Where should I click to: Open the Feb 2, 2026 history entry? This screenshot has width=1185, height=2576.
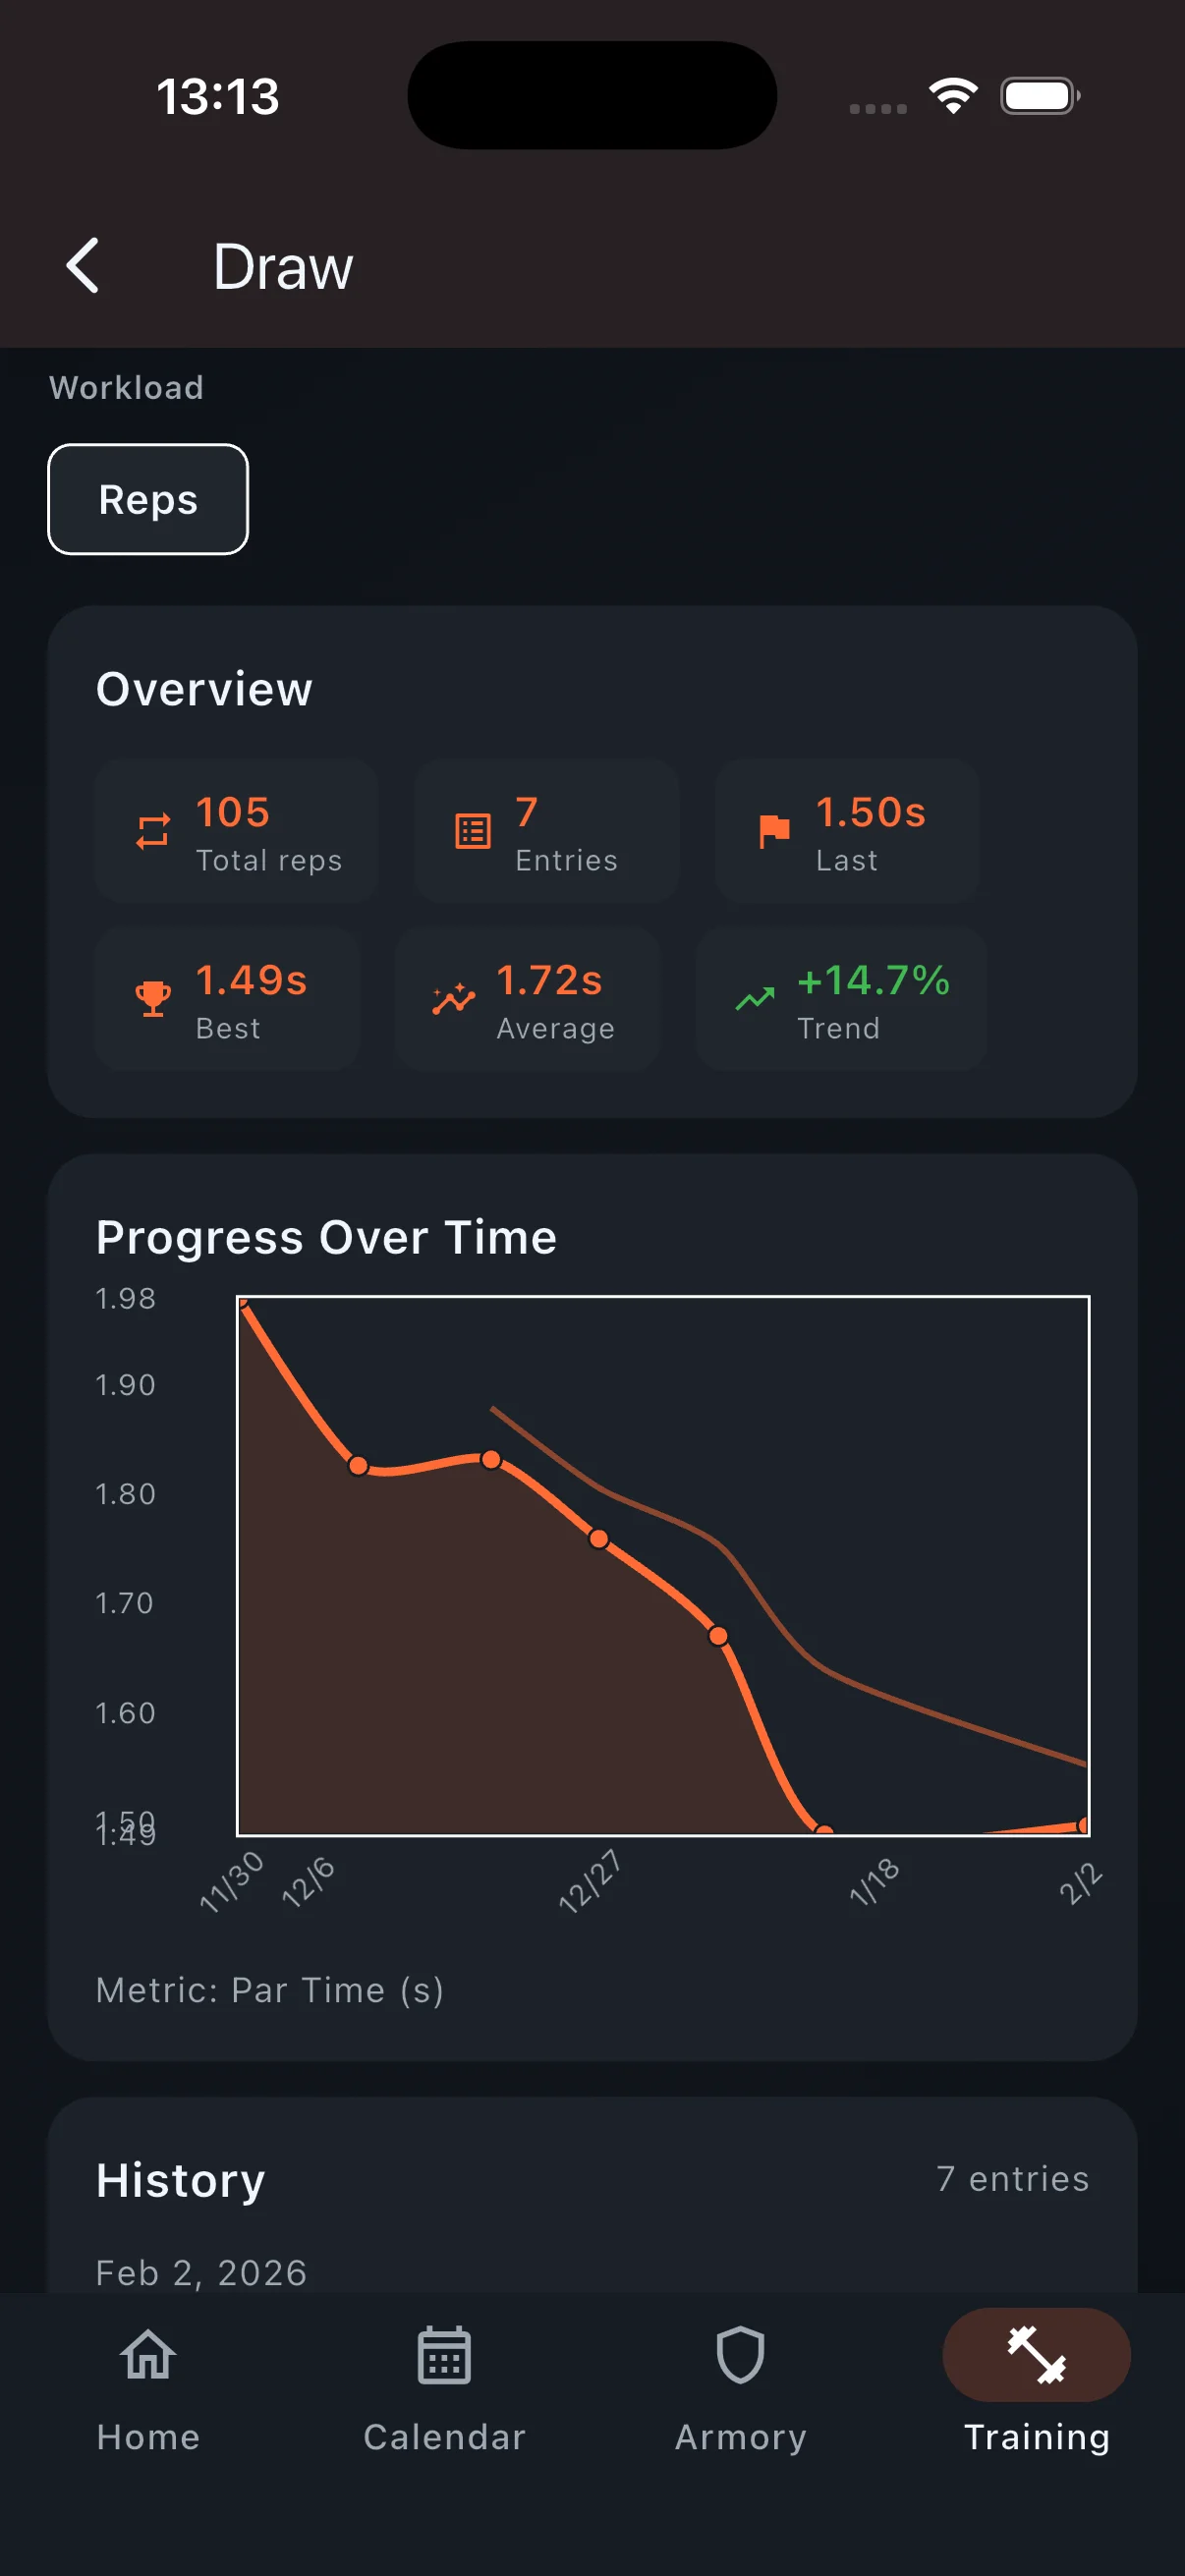[200, 2272]
